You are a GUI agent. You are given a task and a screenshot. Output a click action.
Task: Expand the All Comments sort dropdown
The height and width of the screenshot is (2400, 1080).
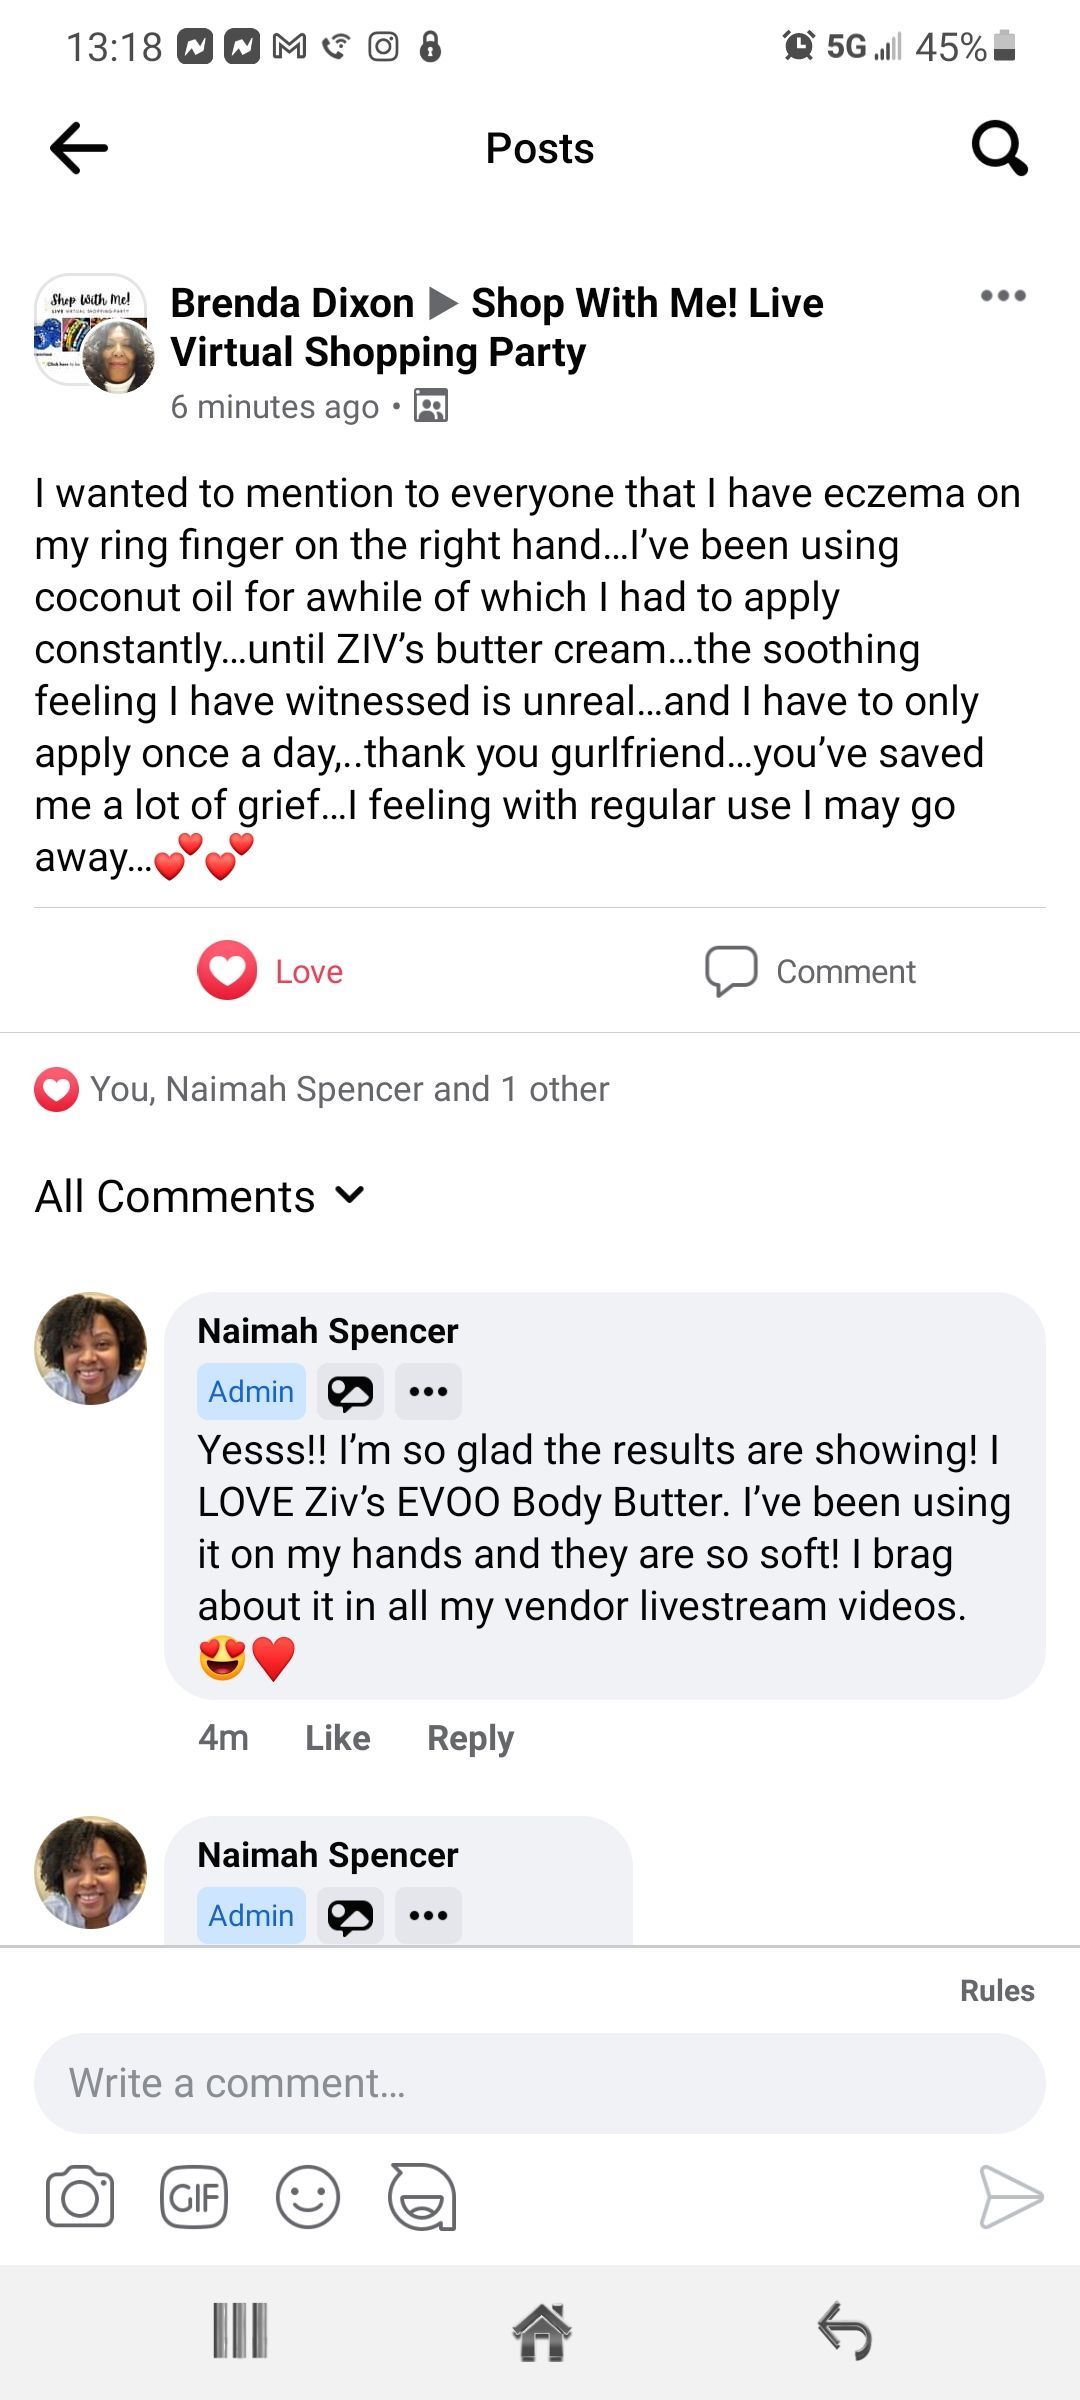(x=200, y=1196)
